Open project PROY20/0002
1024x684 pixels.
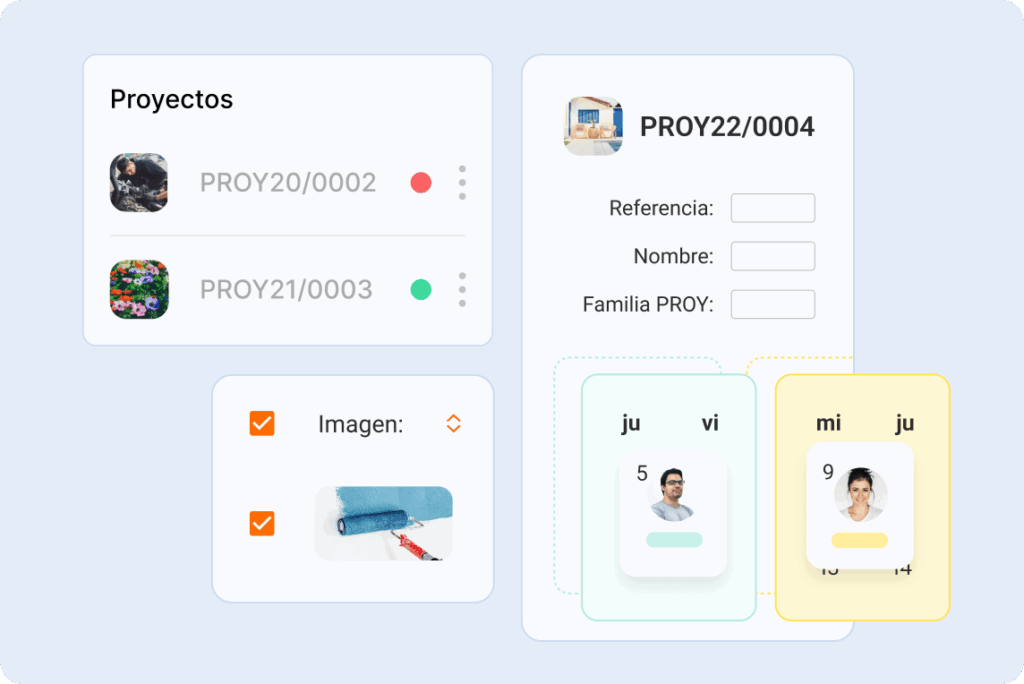[288, 183]
